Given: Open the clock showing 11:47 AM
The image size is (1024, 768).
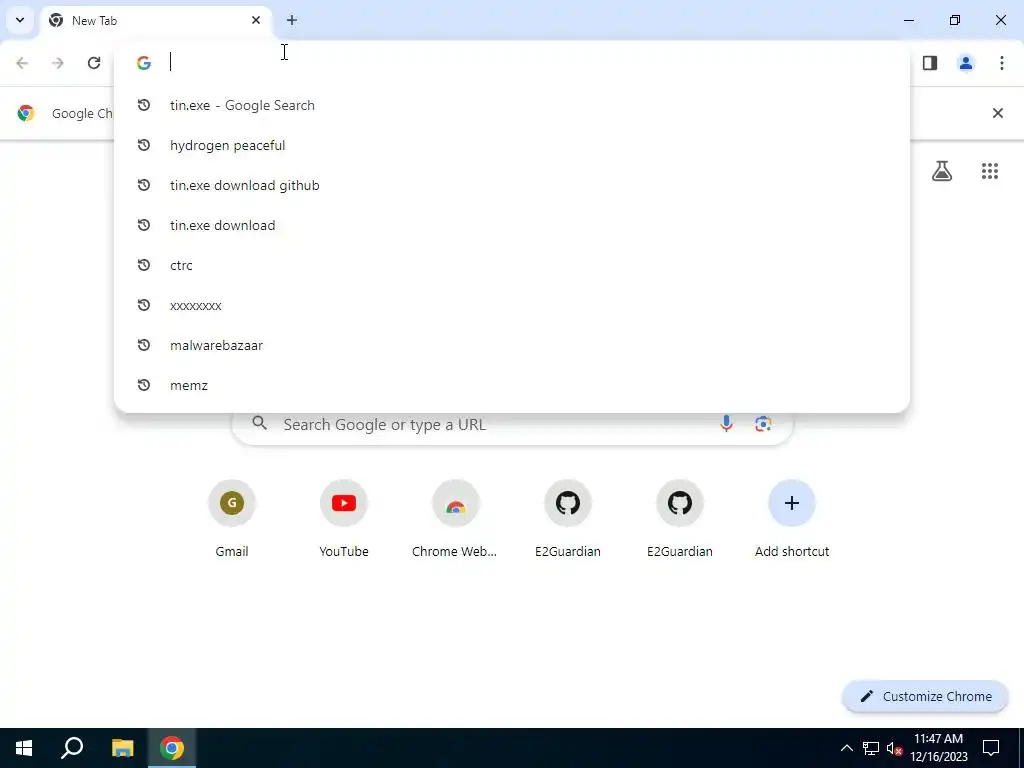Looking at the screenshot, I should pos(939,748).
